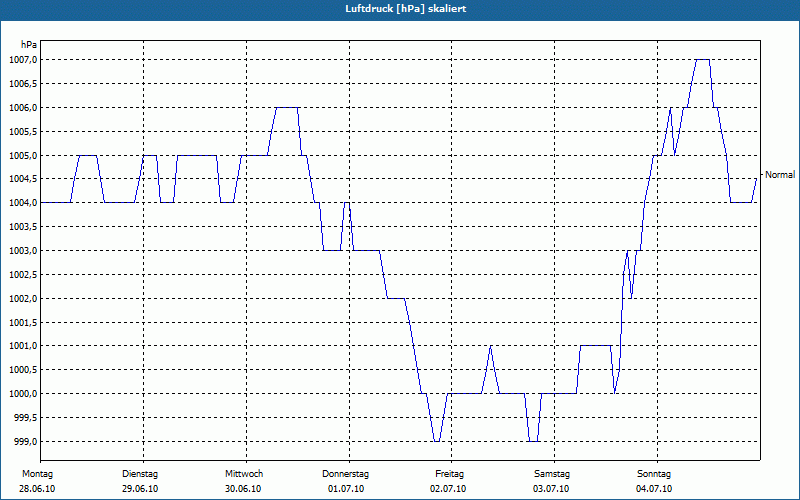
Task: Click the date 30.06.10
Action: [x=243, y=489]
